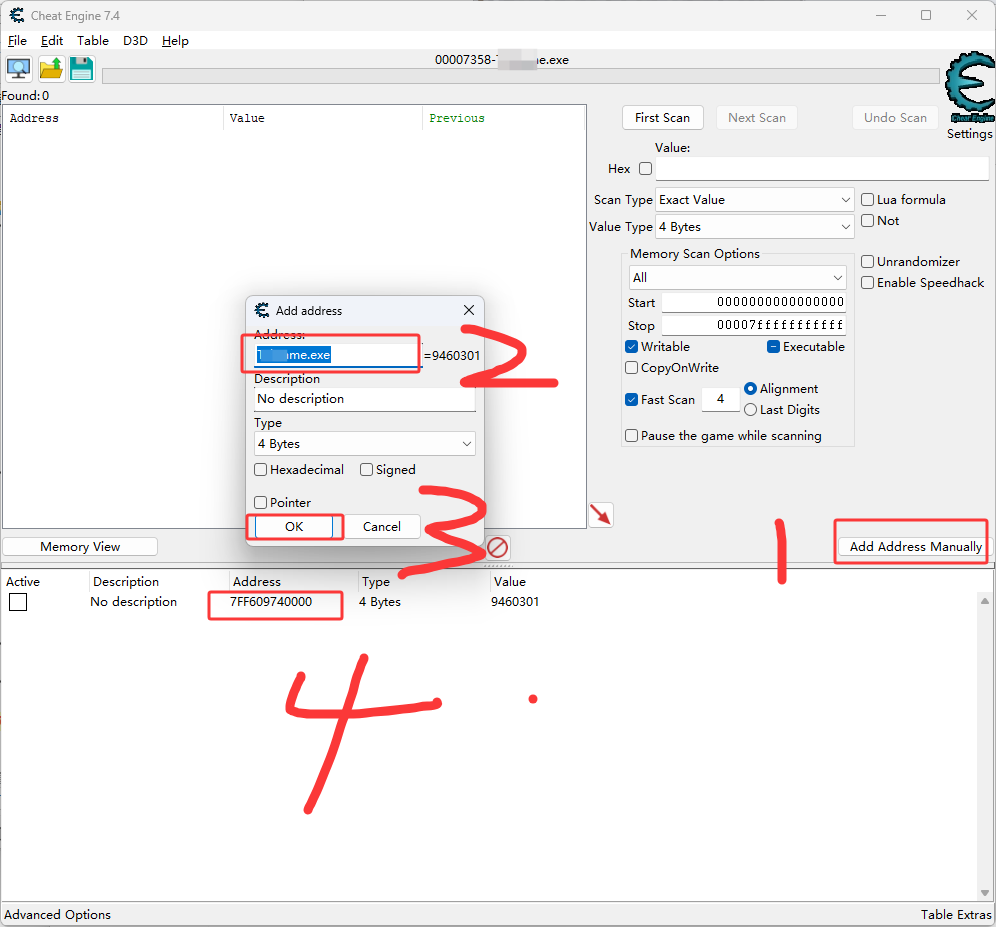This screenshot has height=927, width=996.
Task: Enable Speedhack checkbox
Action: (867, 283)
